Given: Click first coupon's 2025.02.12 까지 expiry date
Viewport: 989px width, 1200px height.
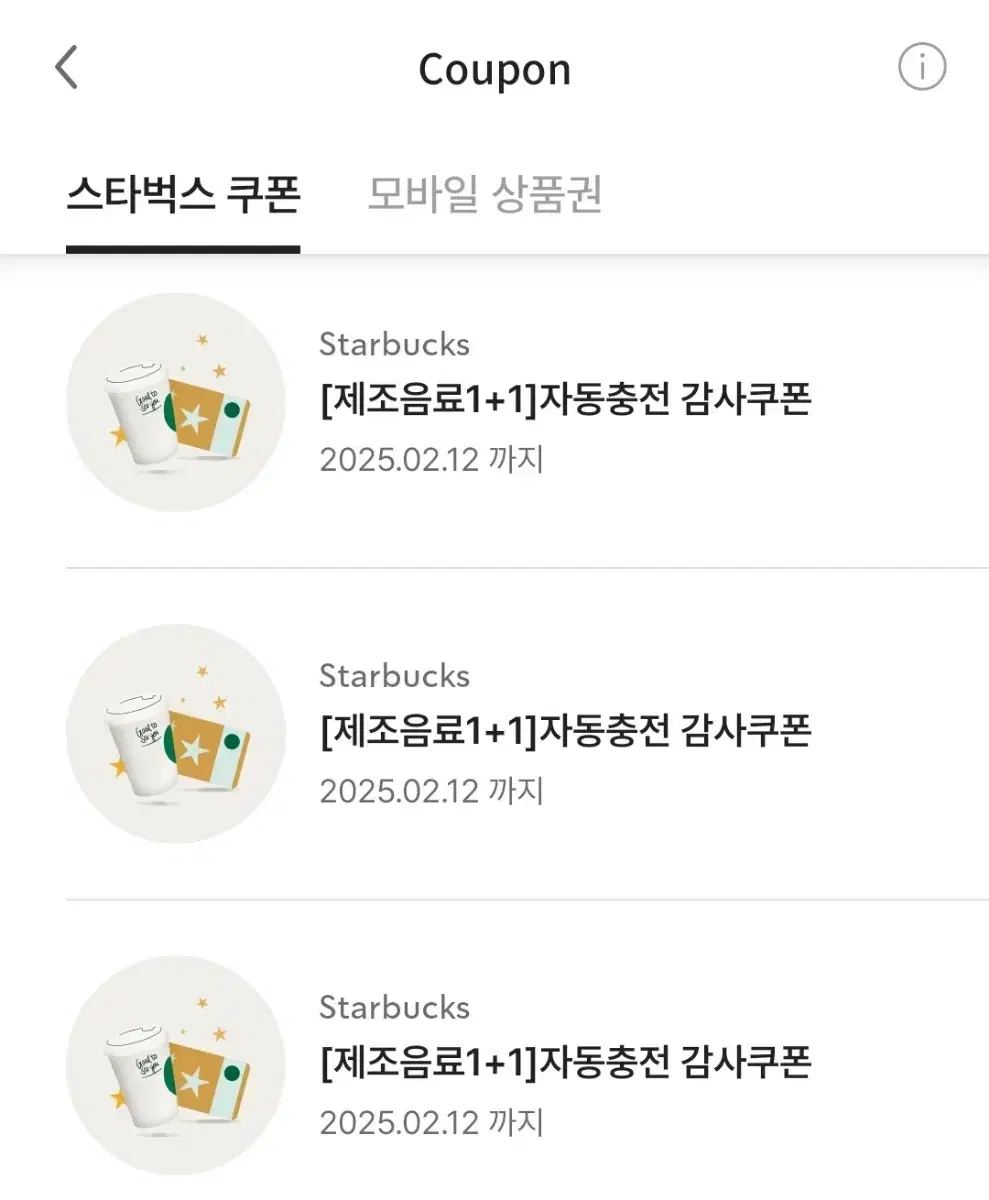Looking at the screenshot, I should [431, 460].
